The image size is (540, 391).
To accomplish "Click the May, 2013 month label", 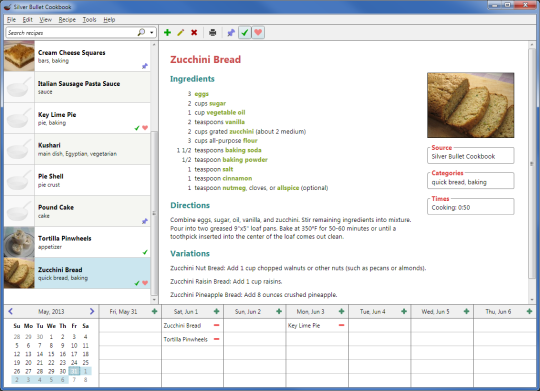I will click(51, 311).
